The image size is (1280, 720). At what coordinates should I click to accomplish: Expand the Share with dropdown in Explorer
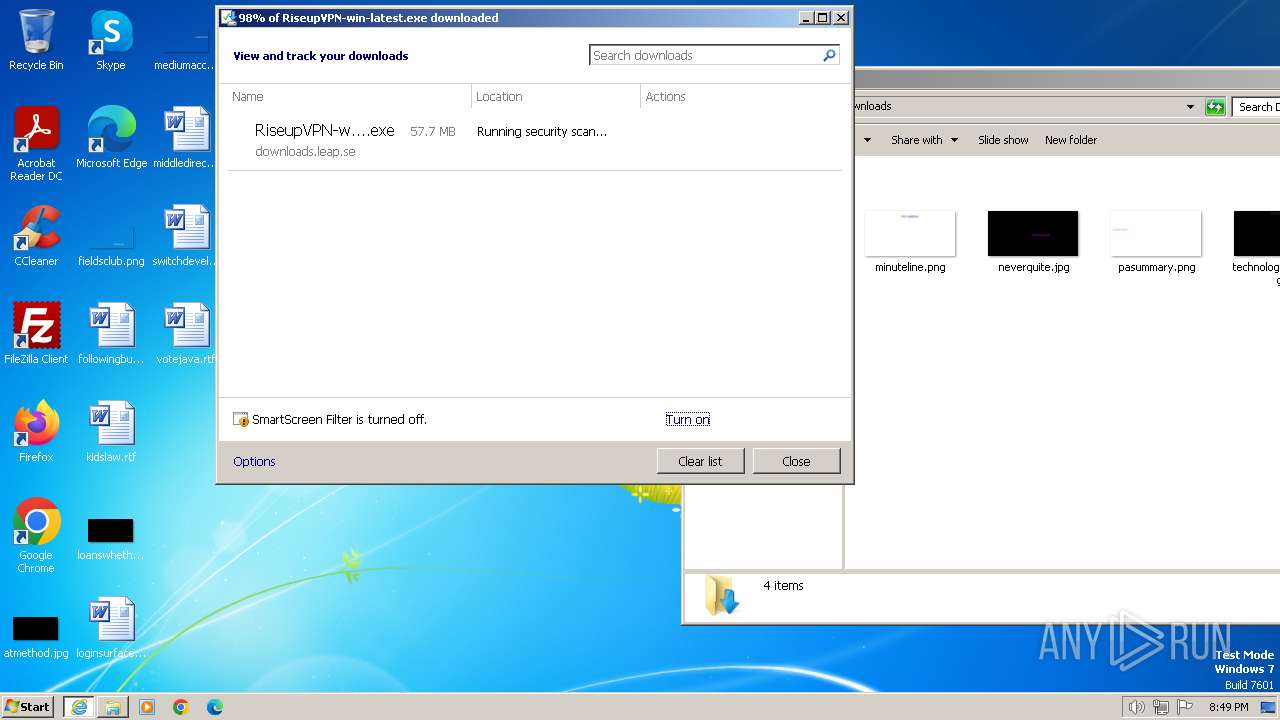pos(924,140)
